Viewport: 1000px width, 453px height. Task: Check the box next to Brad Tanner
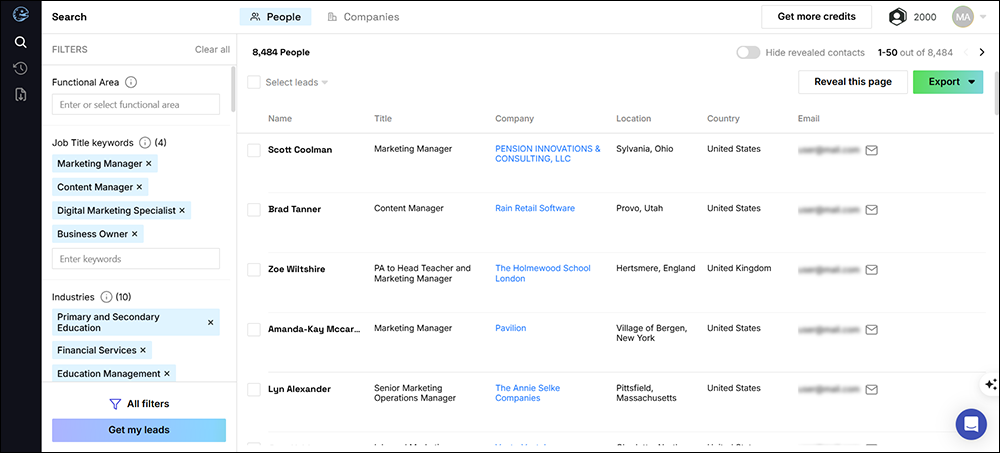click(x=254, y=210)
